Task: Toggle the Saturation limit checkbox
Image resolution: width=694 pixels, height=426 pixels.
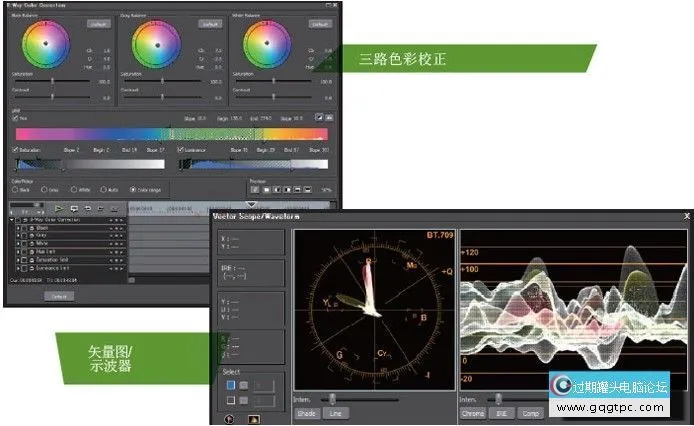Action: coord(17,150)
